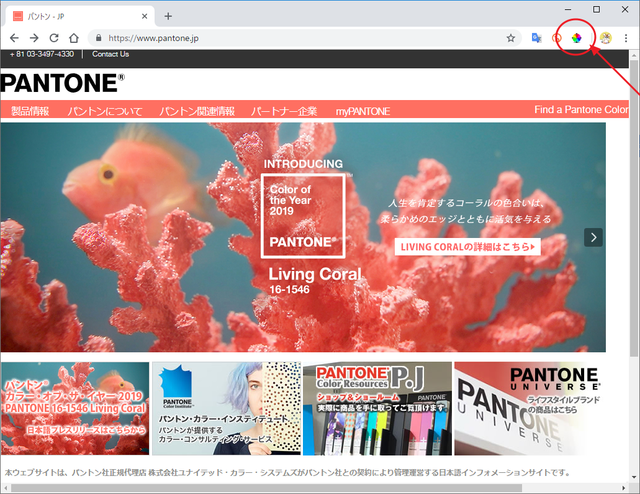Screen dimensions: 640x494
Task: Open the Google Translate extension
Action: click(x=537, y=38)
